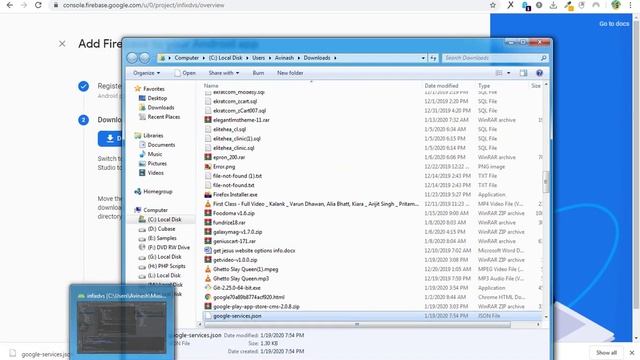This screenshot has height=360, width=640.
Task: Click scroll-down arrow of file list
Action: 546,317
